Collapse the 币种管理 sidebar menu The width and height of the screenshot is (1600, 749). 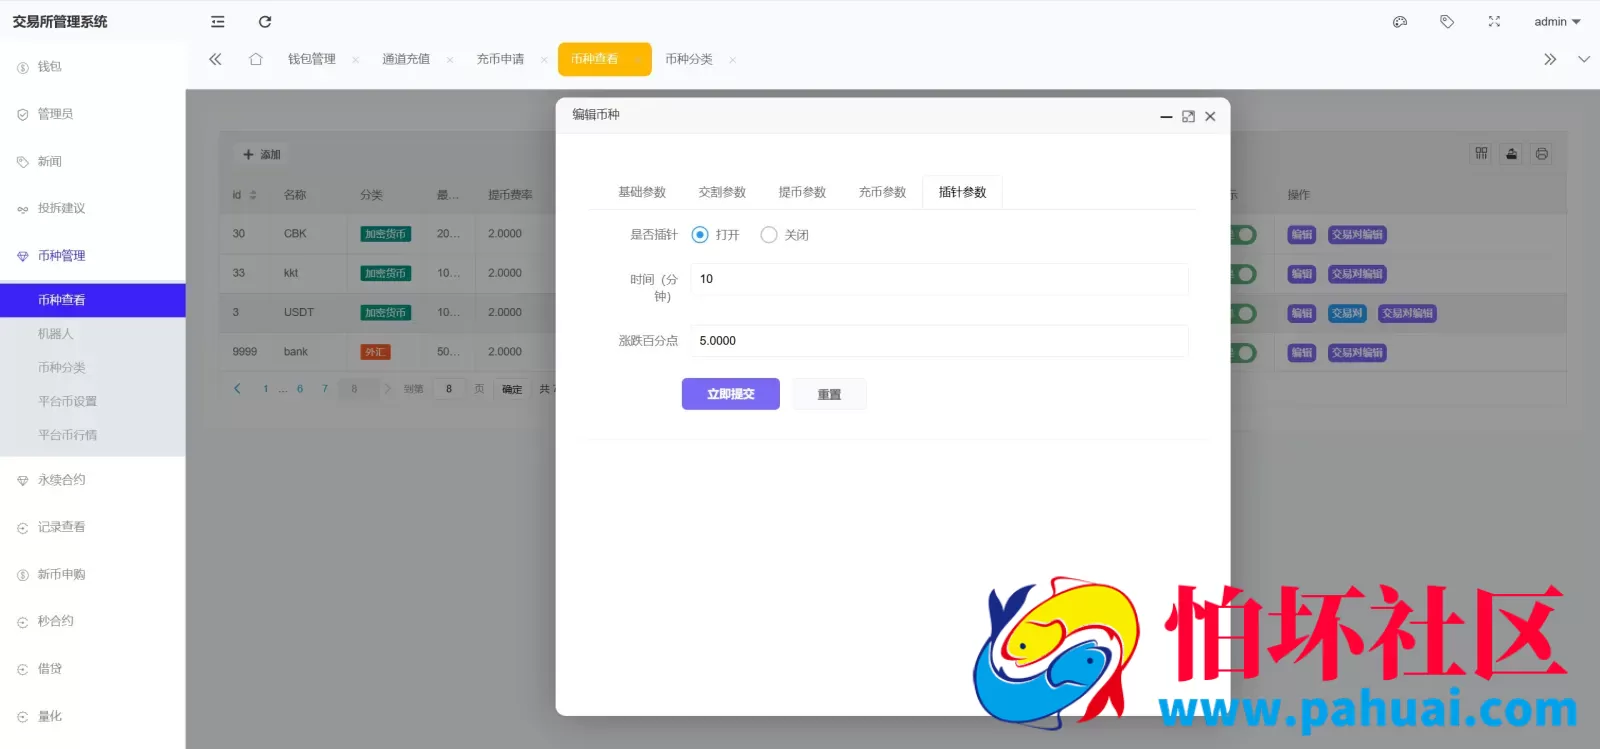[x=92, y=256]
